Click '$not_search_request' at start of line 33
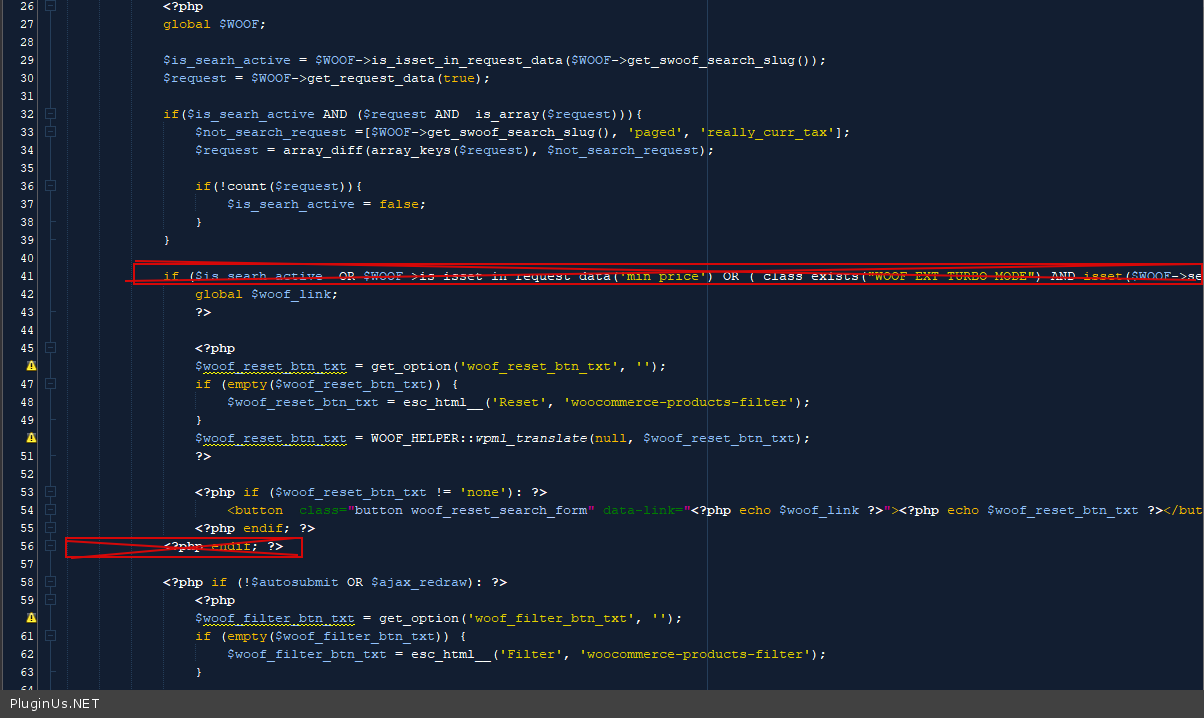1204x718 pixels. click(271, 132)
